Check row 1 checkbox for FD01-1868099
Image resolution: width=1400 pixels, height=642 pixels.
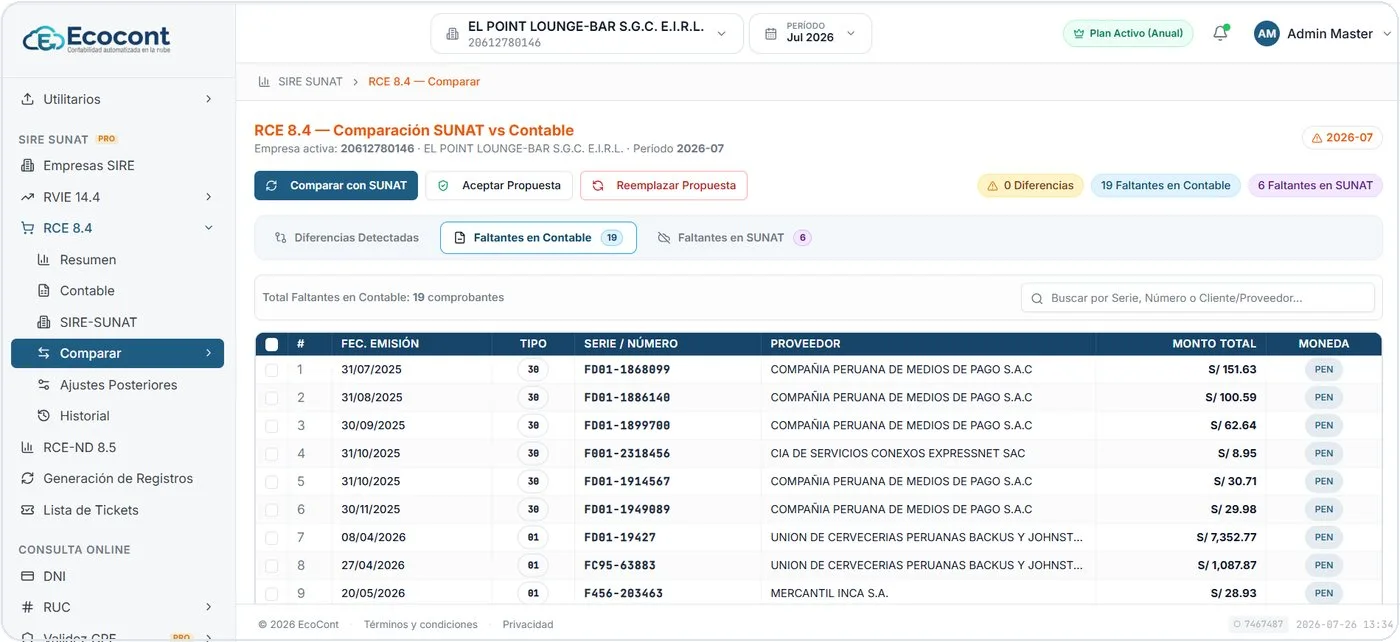[271, 370]
